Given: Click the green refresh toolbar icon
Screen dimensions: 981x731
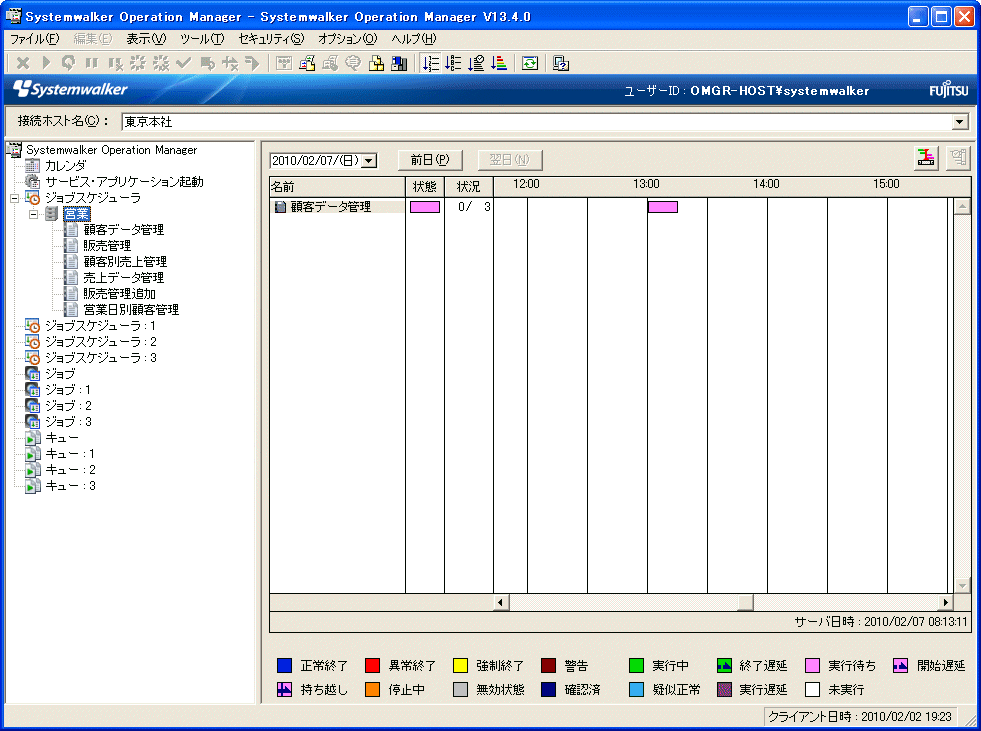Looking at the screenshot, I should tap(530, 63).
